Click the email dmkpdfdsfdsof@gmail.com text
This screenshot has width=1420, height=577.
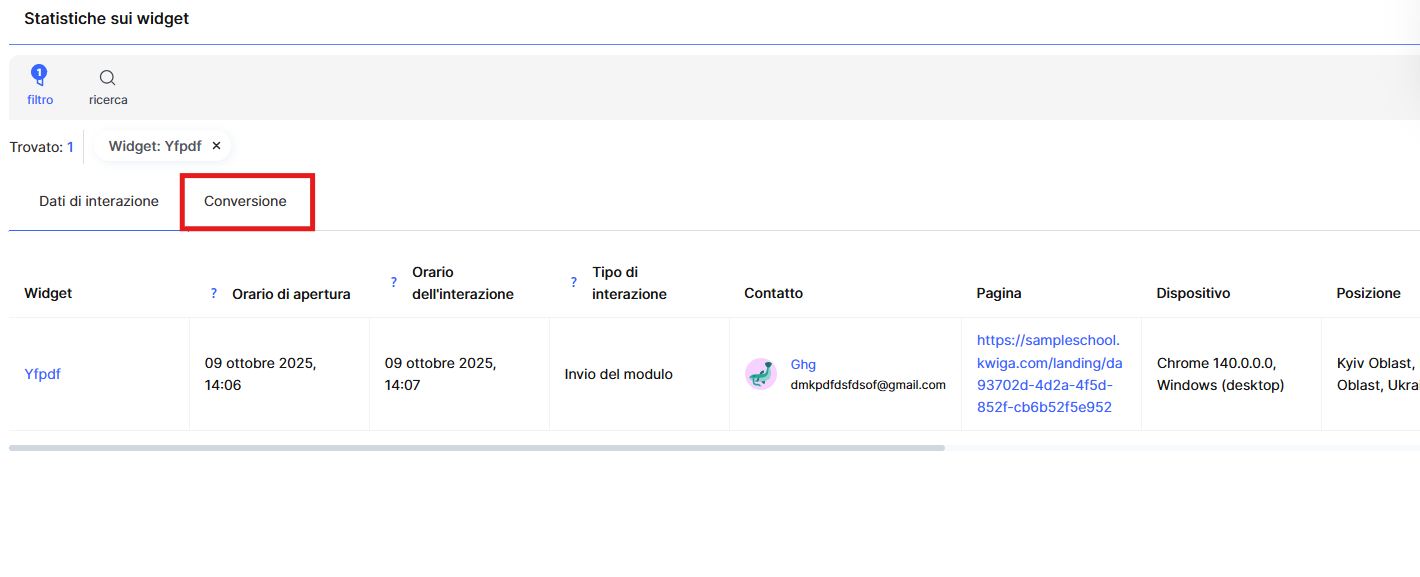pyautogui.click(x=868, y=385)
